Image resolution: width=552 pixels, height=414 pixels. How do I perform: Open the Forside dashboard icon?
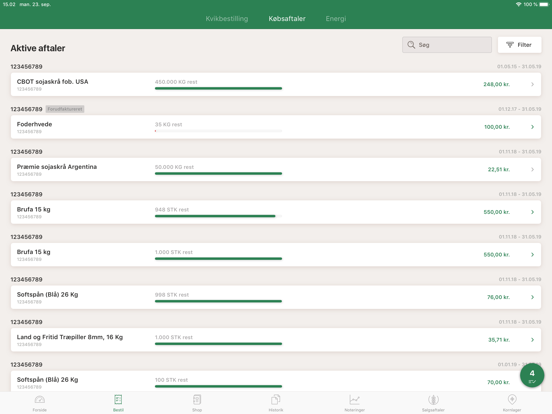(39, 400)
